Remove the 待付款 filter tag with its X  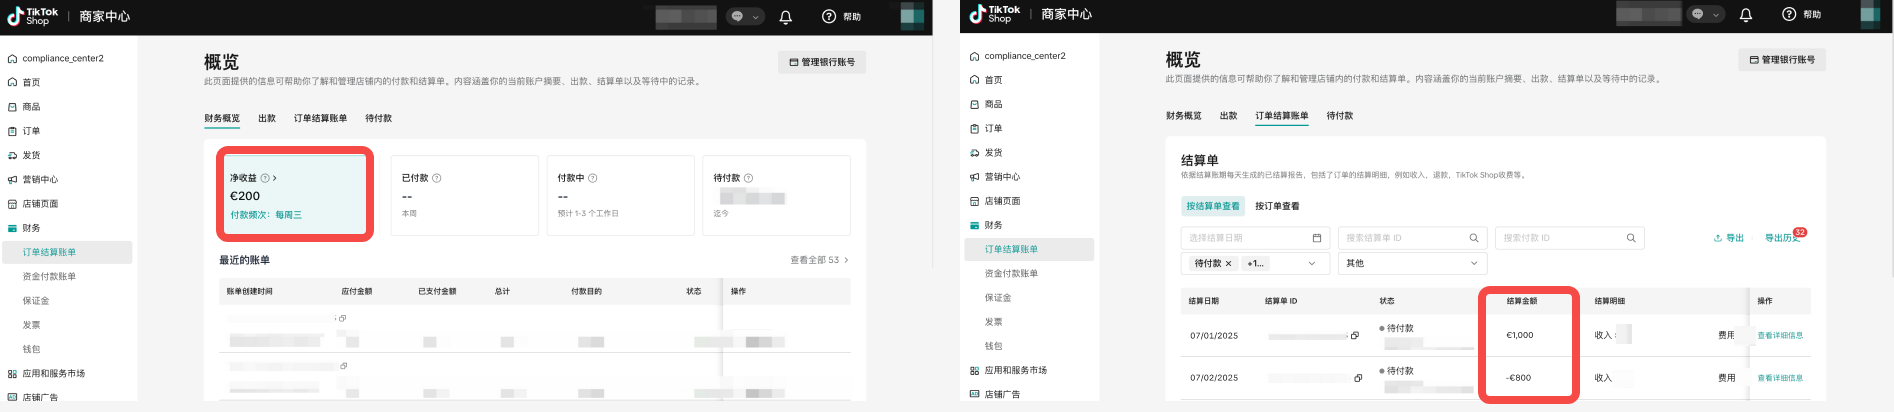click(x=1228, y=263)
